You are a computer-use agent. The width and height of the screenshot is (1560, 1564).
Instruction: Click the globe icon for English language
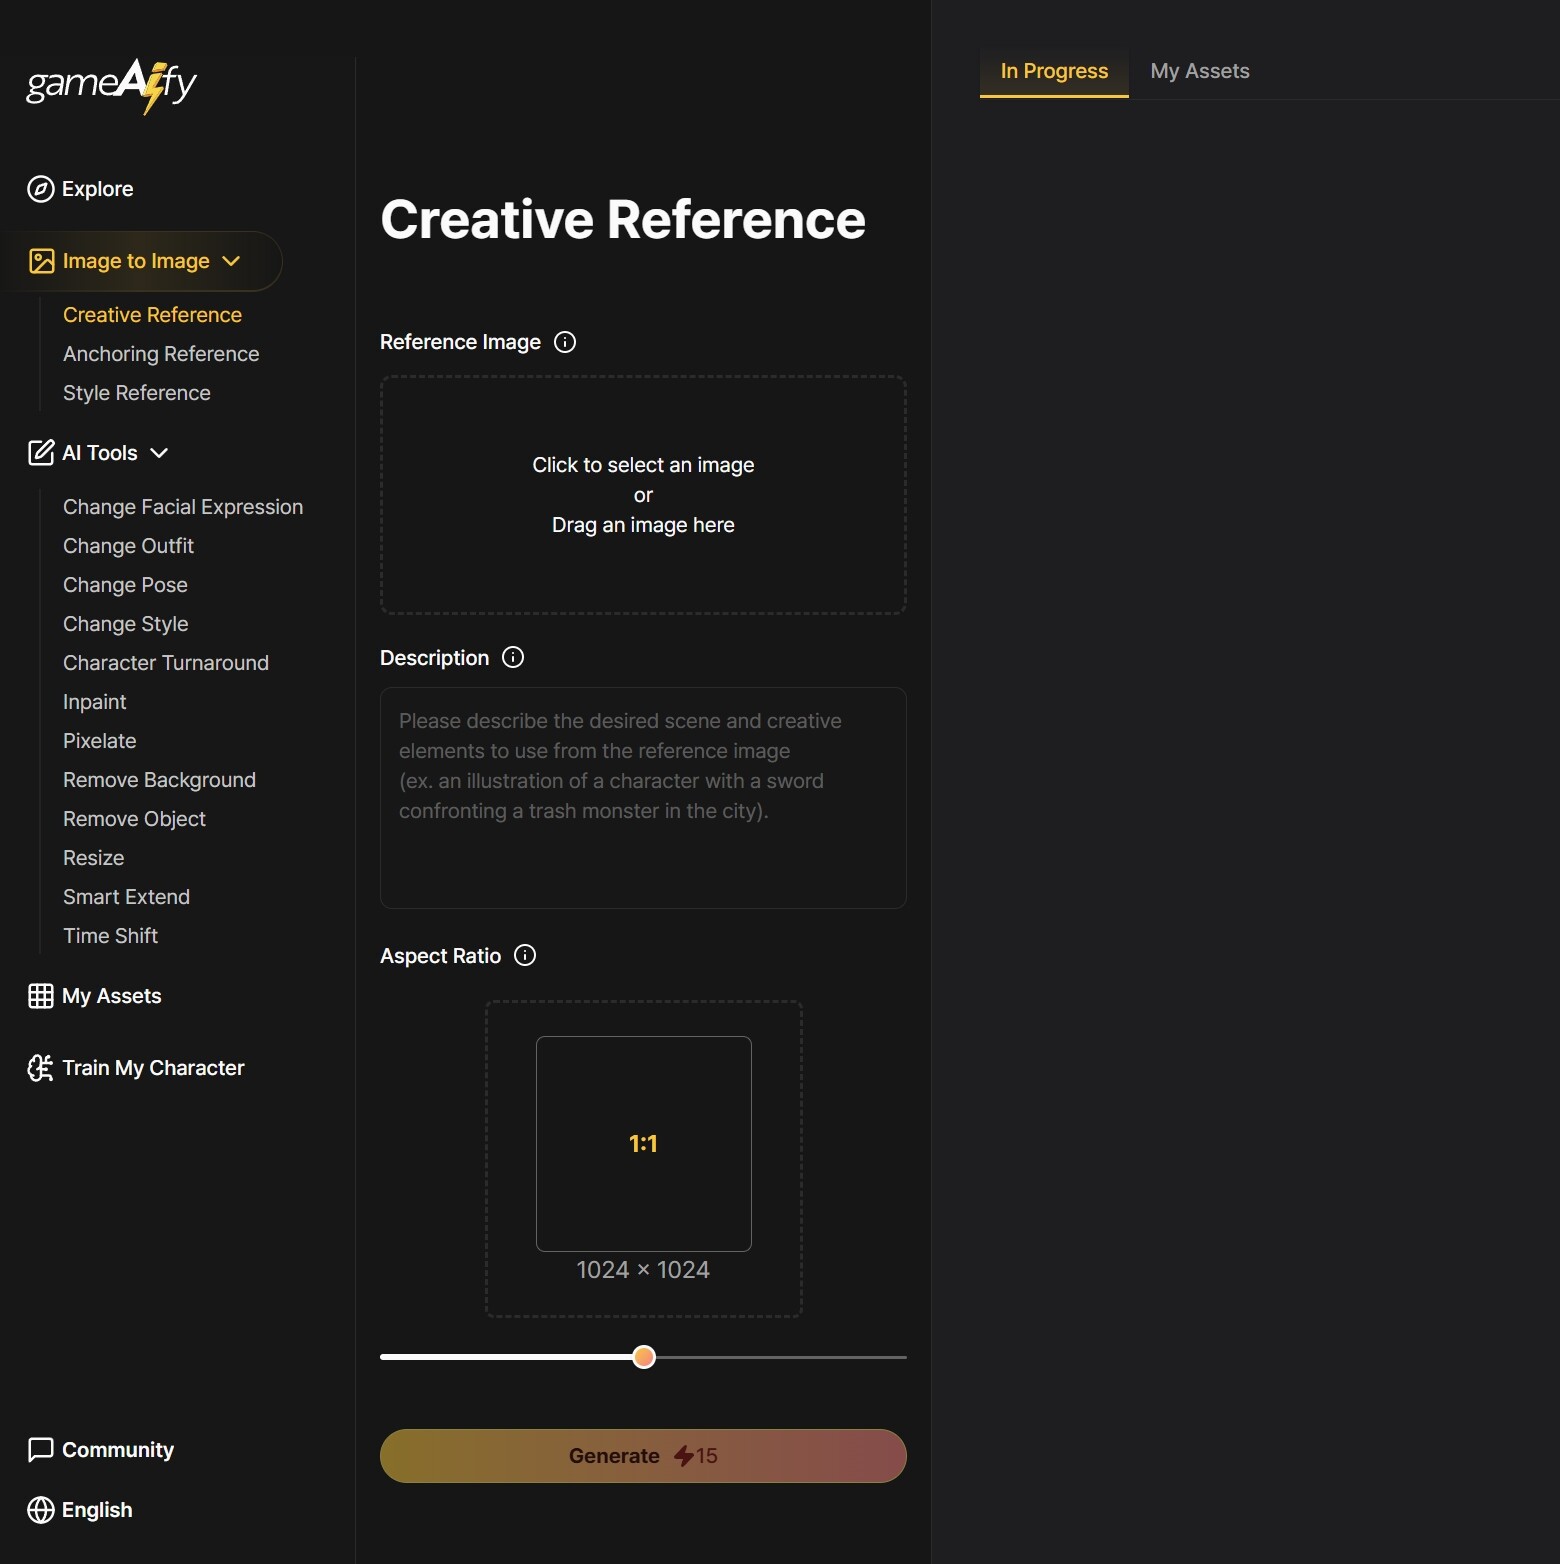point(41,1510)
